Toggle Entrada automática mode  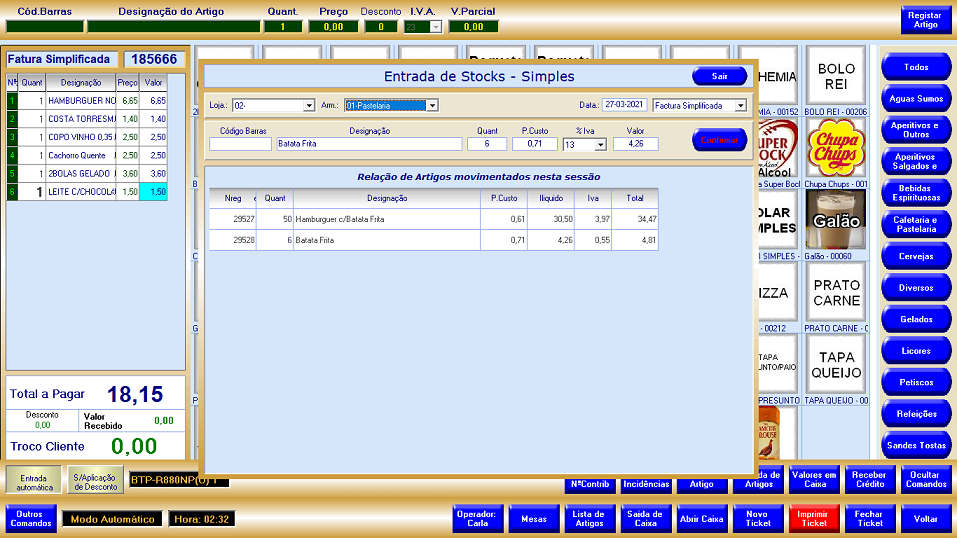coord(33,480)
